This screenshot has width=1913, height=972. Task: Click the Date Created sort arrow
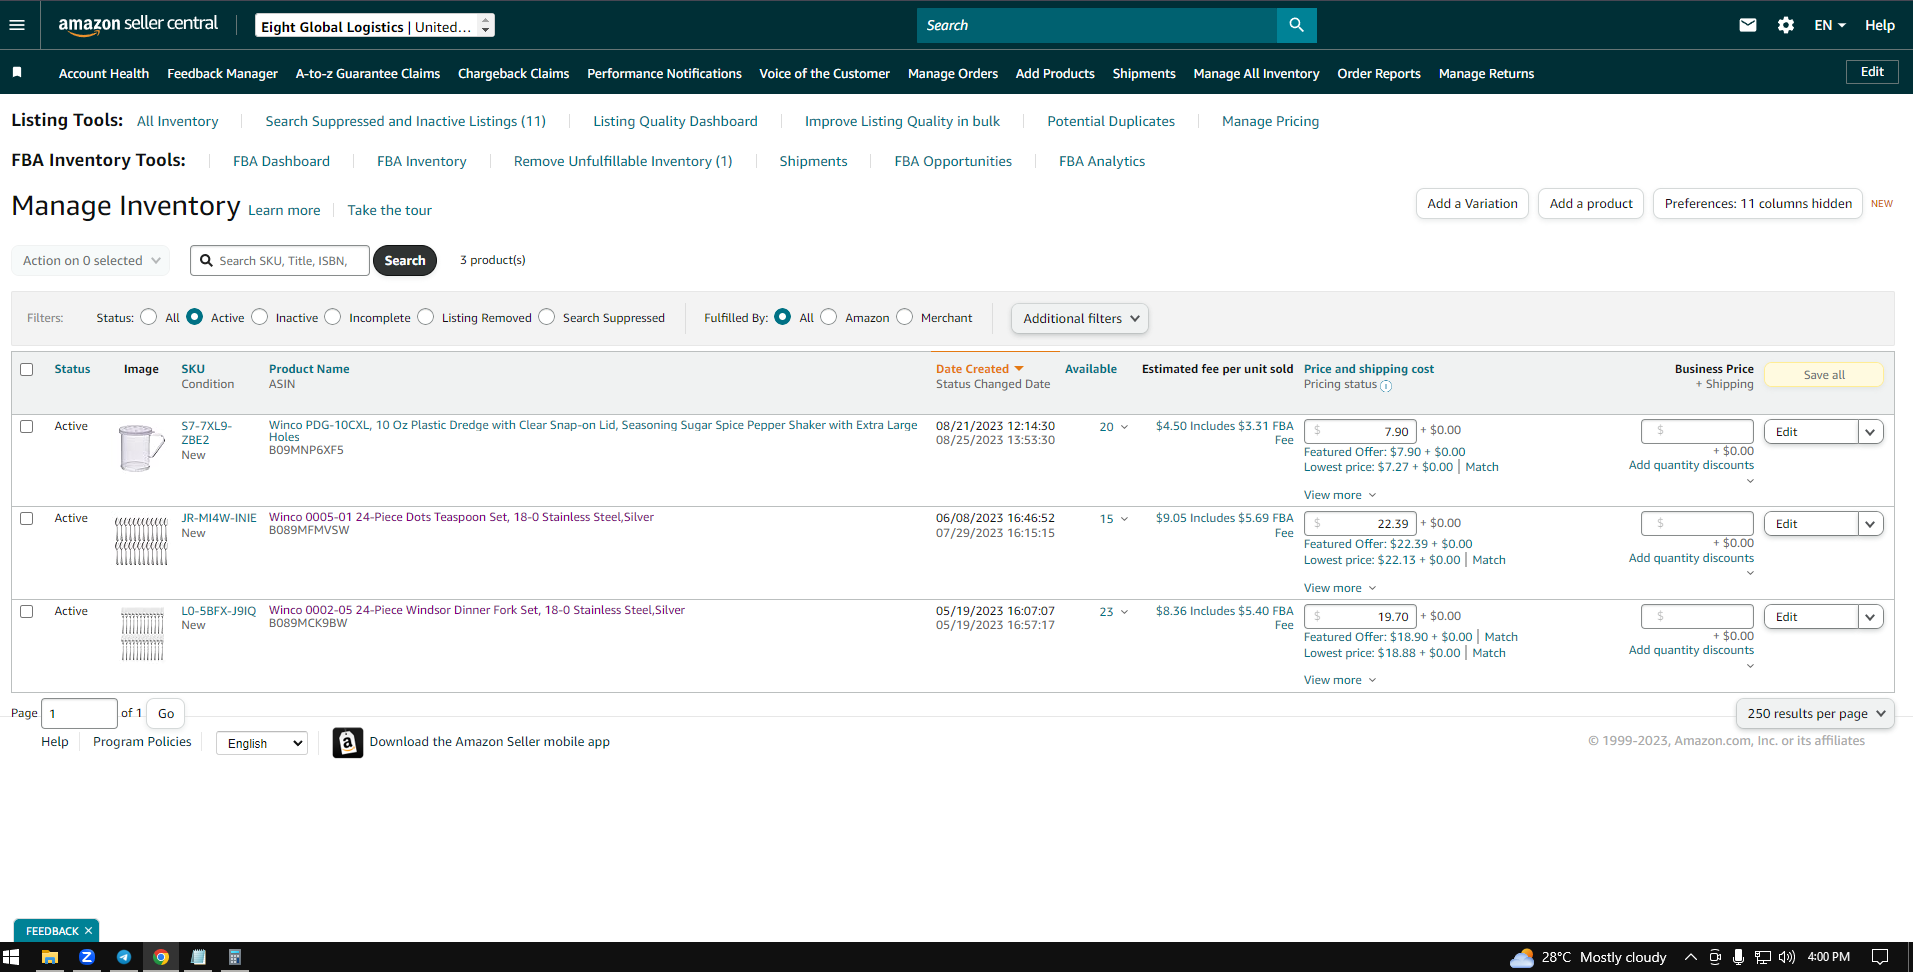pos(1019,369)
